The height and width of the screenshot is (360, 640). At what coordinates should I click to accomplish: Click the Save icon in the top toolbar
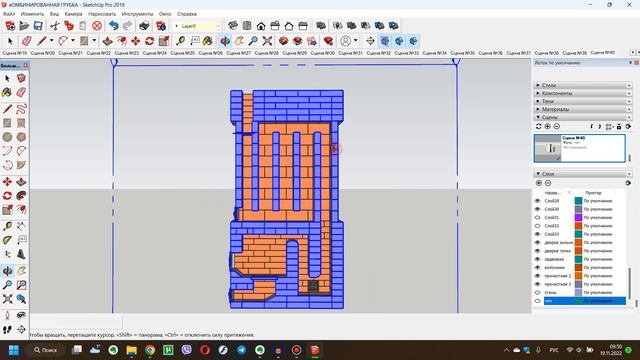tap(38, 26)
